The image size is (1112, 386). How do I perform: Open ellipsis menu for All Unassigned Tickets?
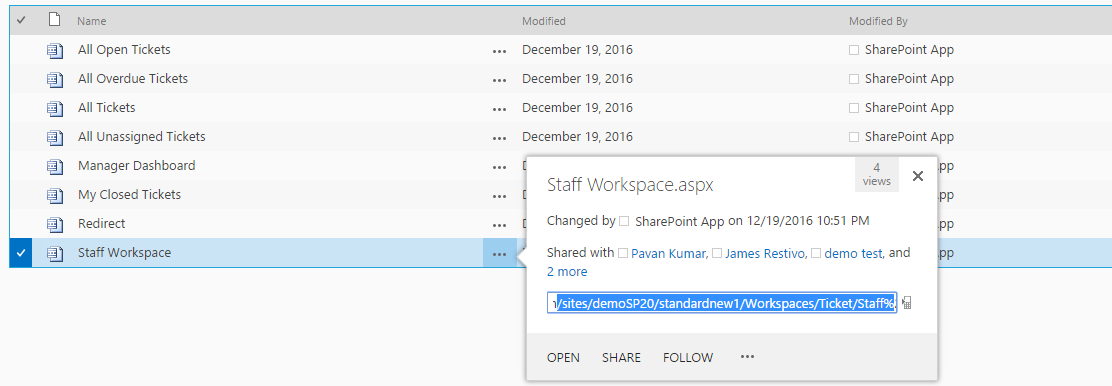[499, 138]
